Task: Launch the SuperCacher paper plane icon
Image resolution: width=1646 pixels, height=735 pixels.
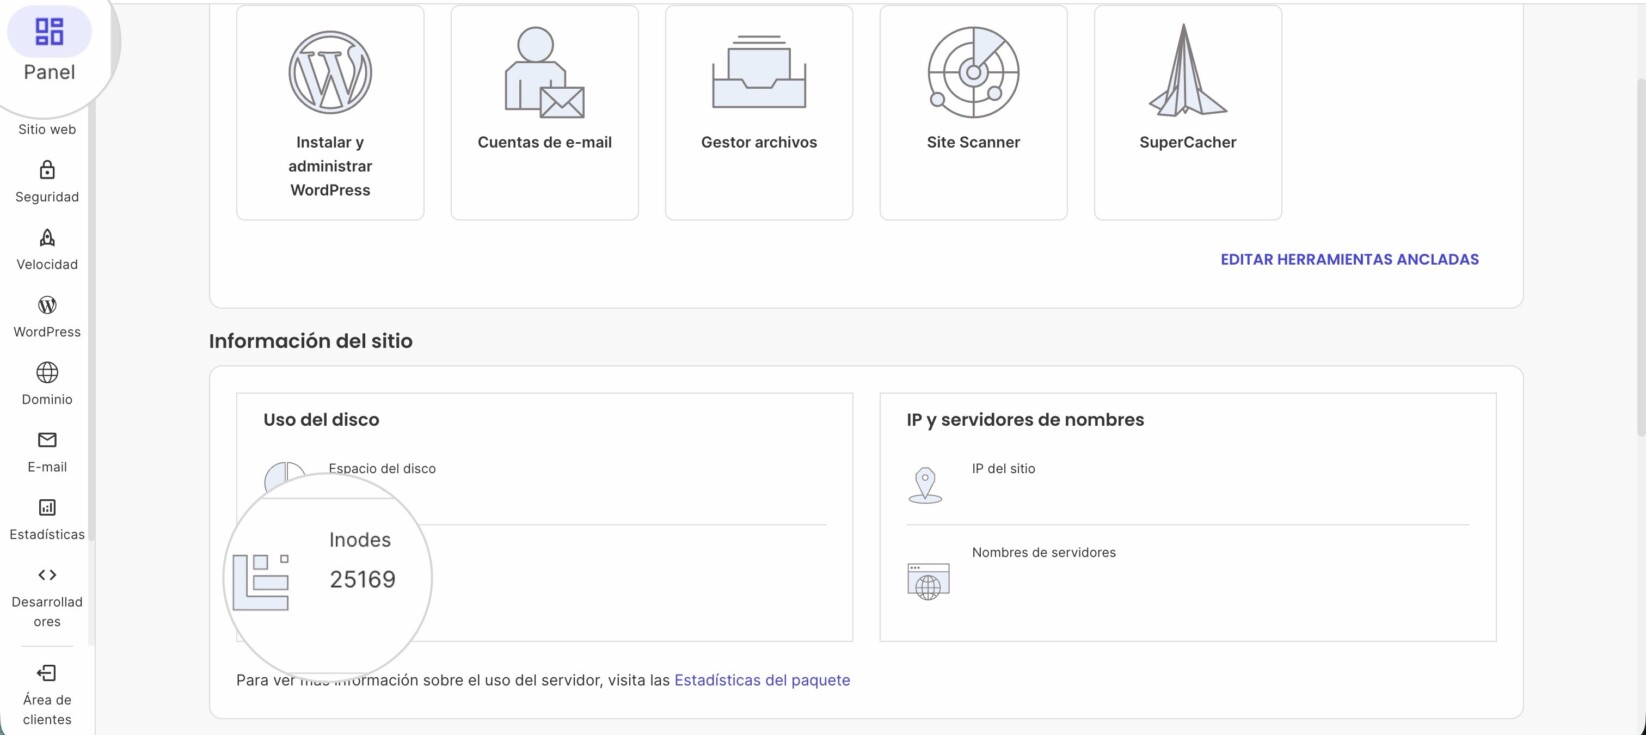Action: 1188,70
